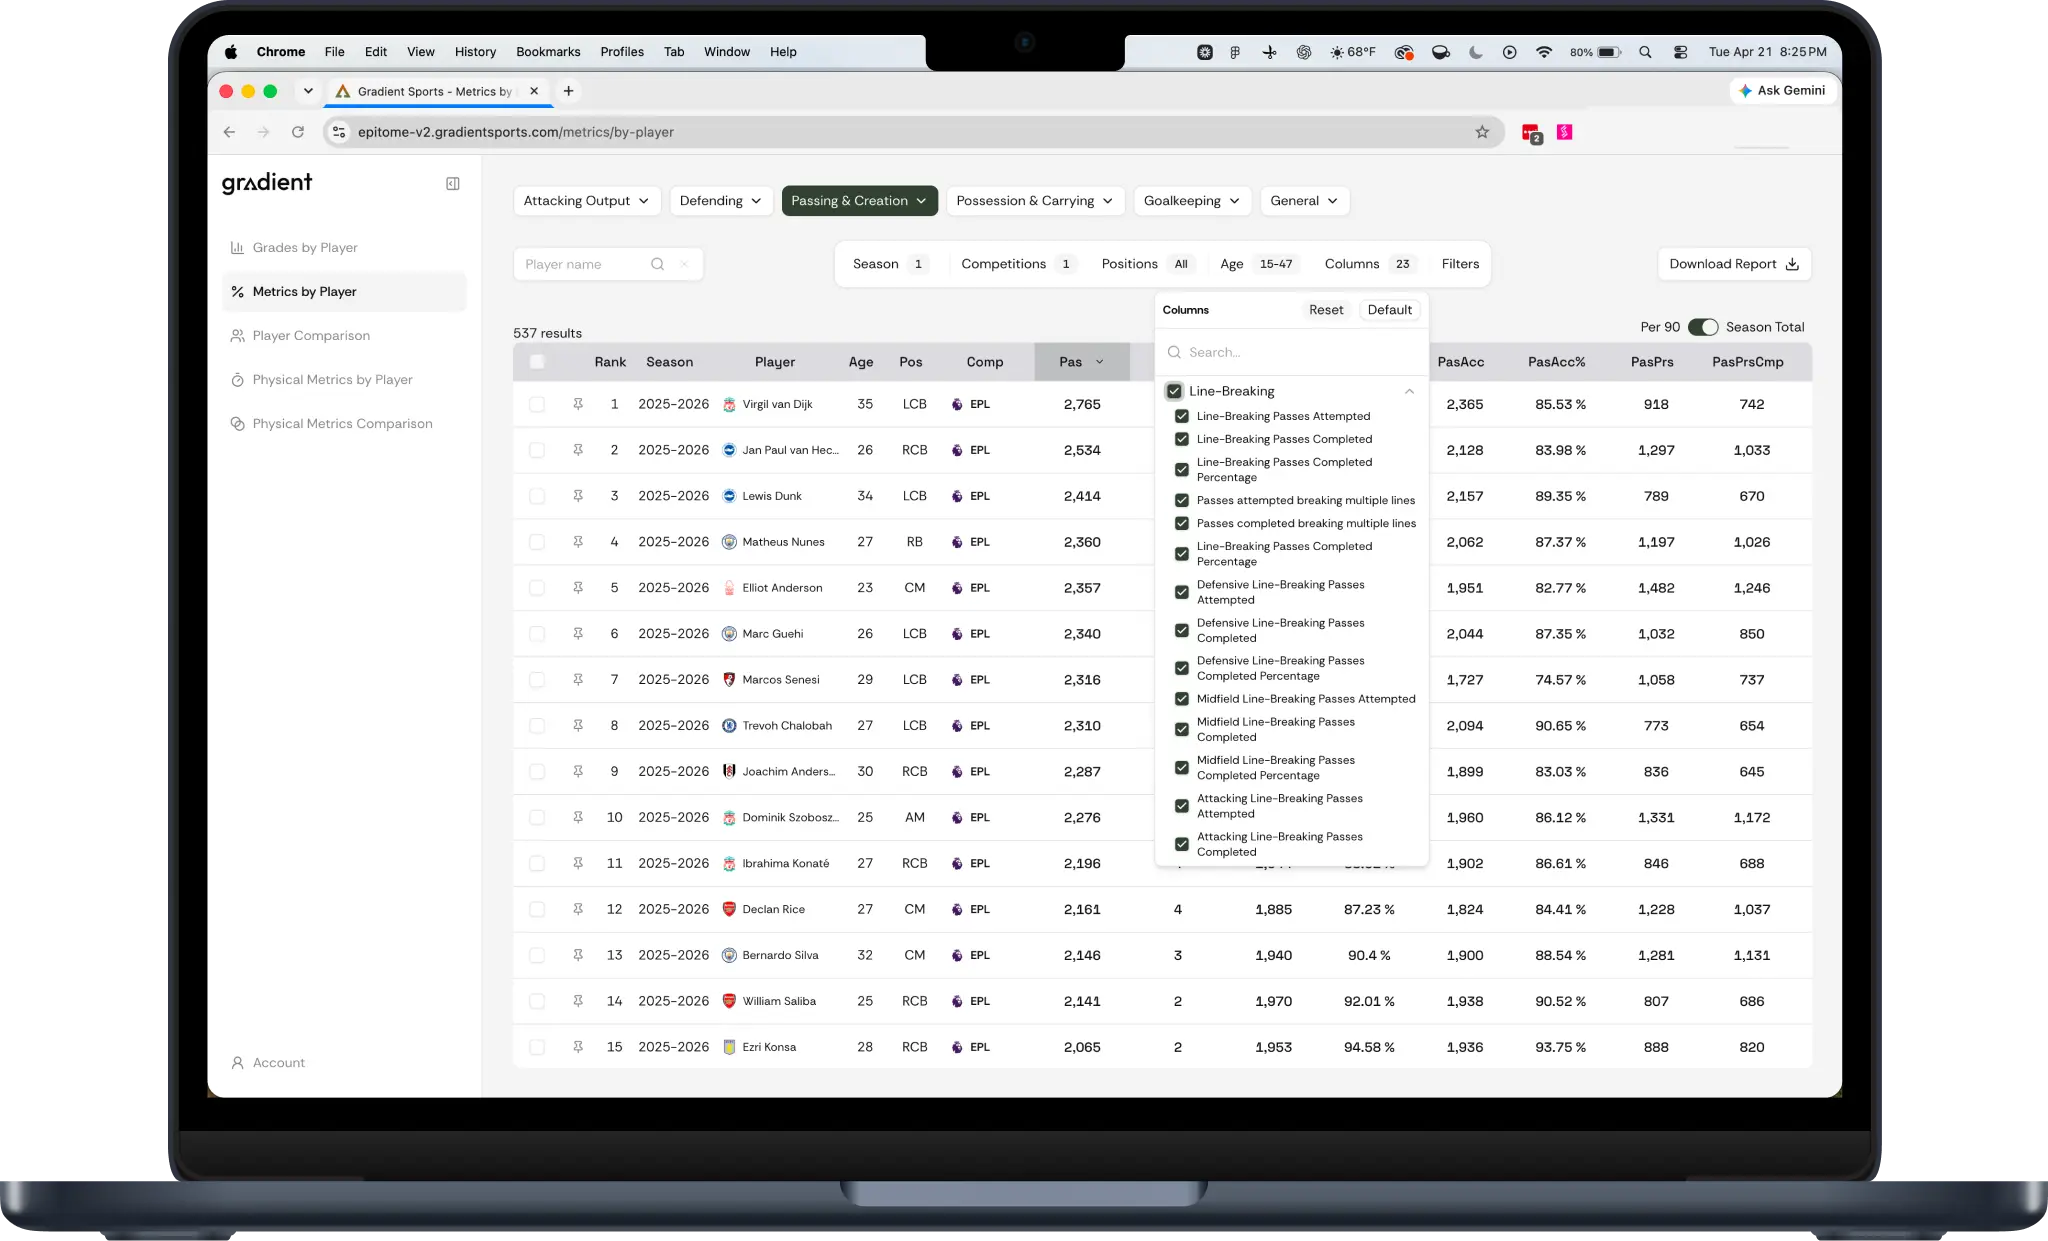Open Wi-Fi status in the menu bar
This screenshot has width=2048, height=1241.
pos(1544,52)
